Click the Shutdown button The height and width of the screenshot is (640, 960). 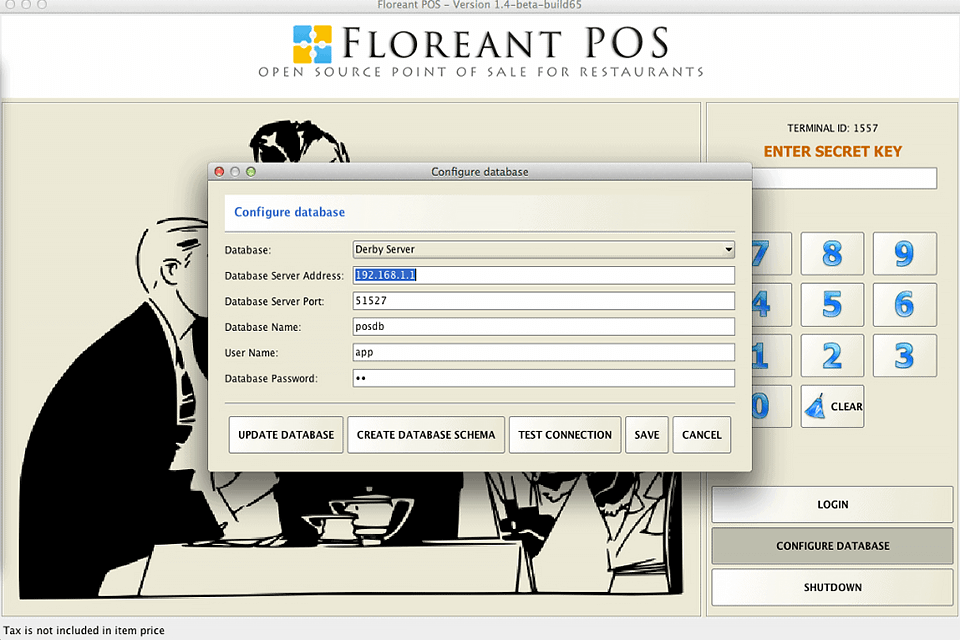pyautogui.click(x=831, y=587)
